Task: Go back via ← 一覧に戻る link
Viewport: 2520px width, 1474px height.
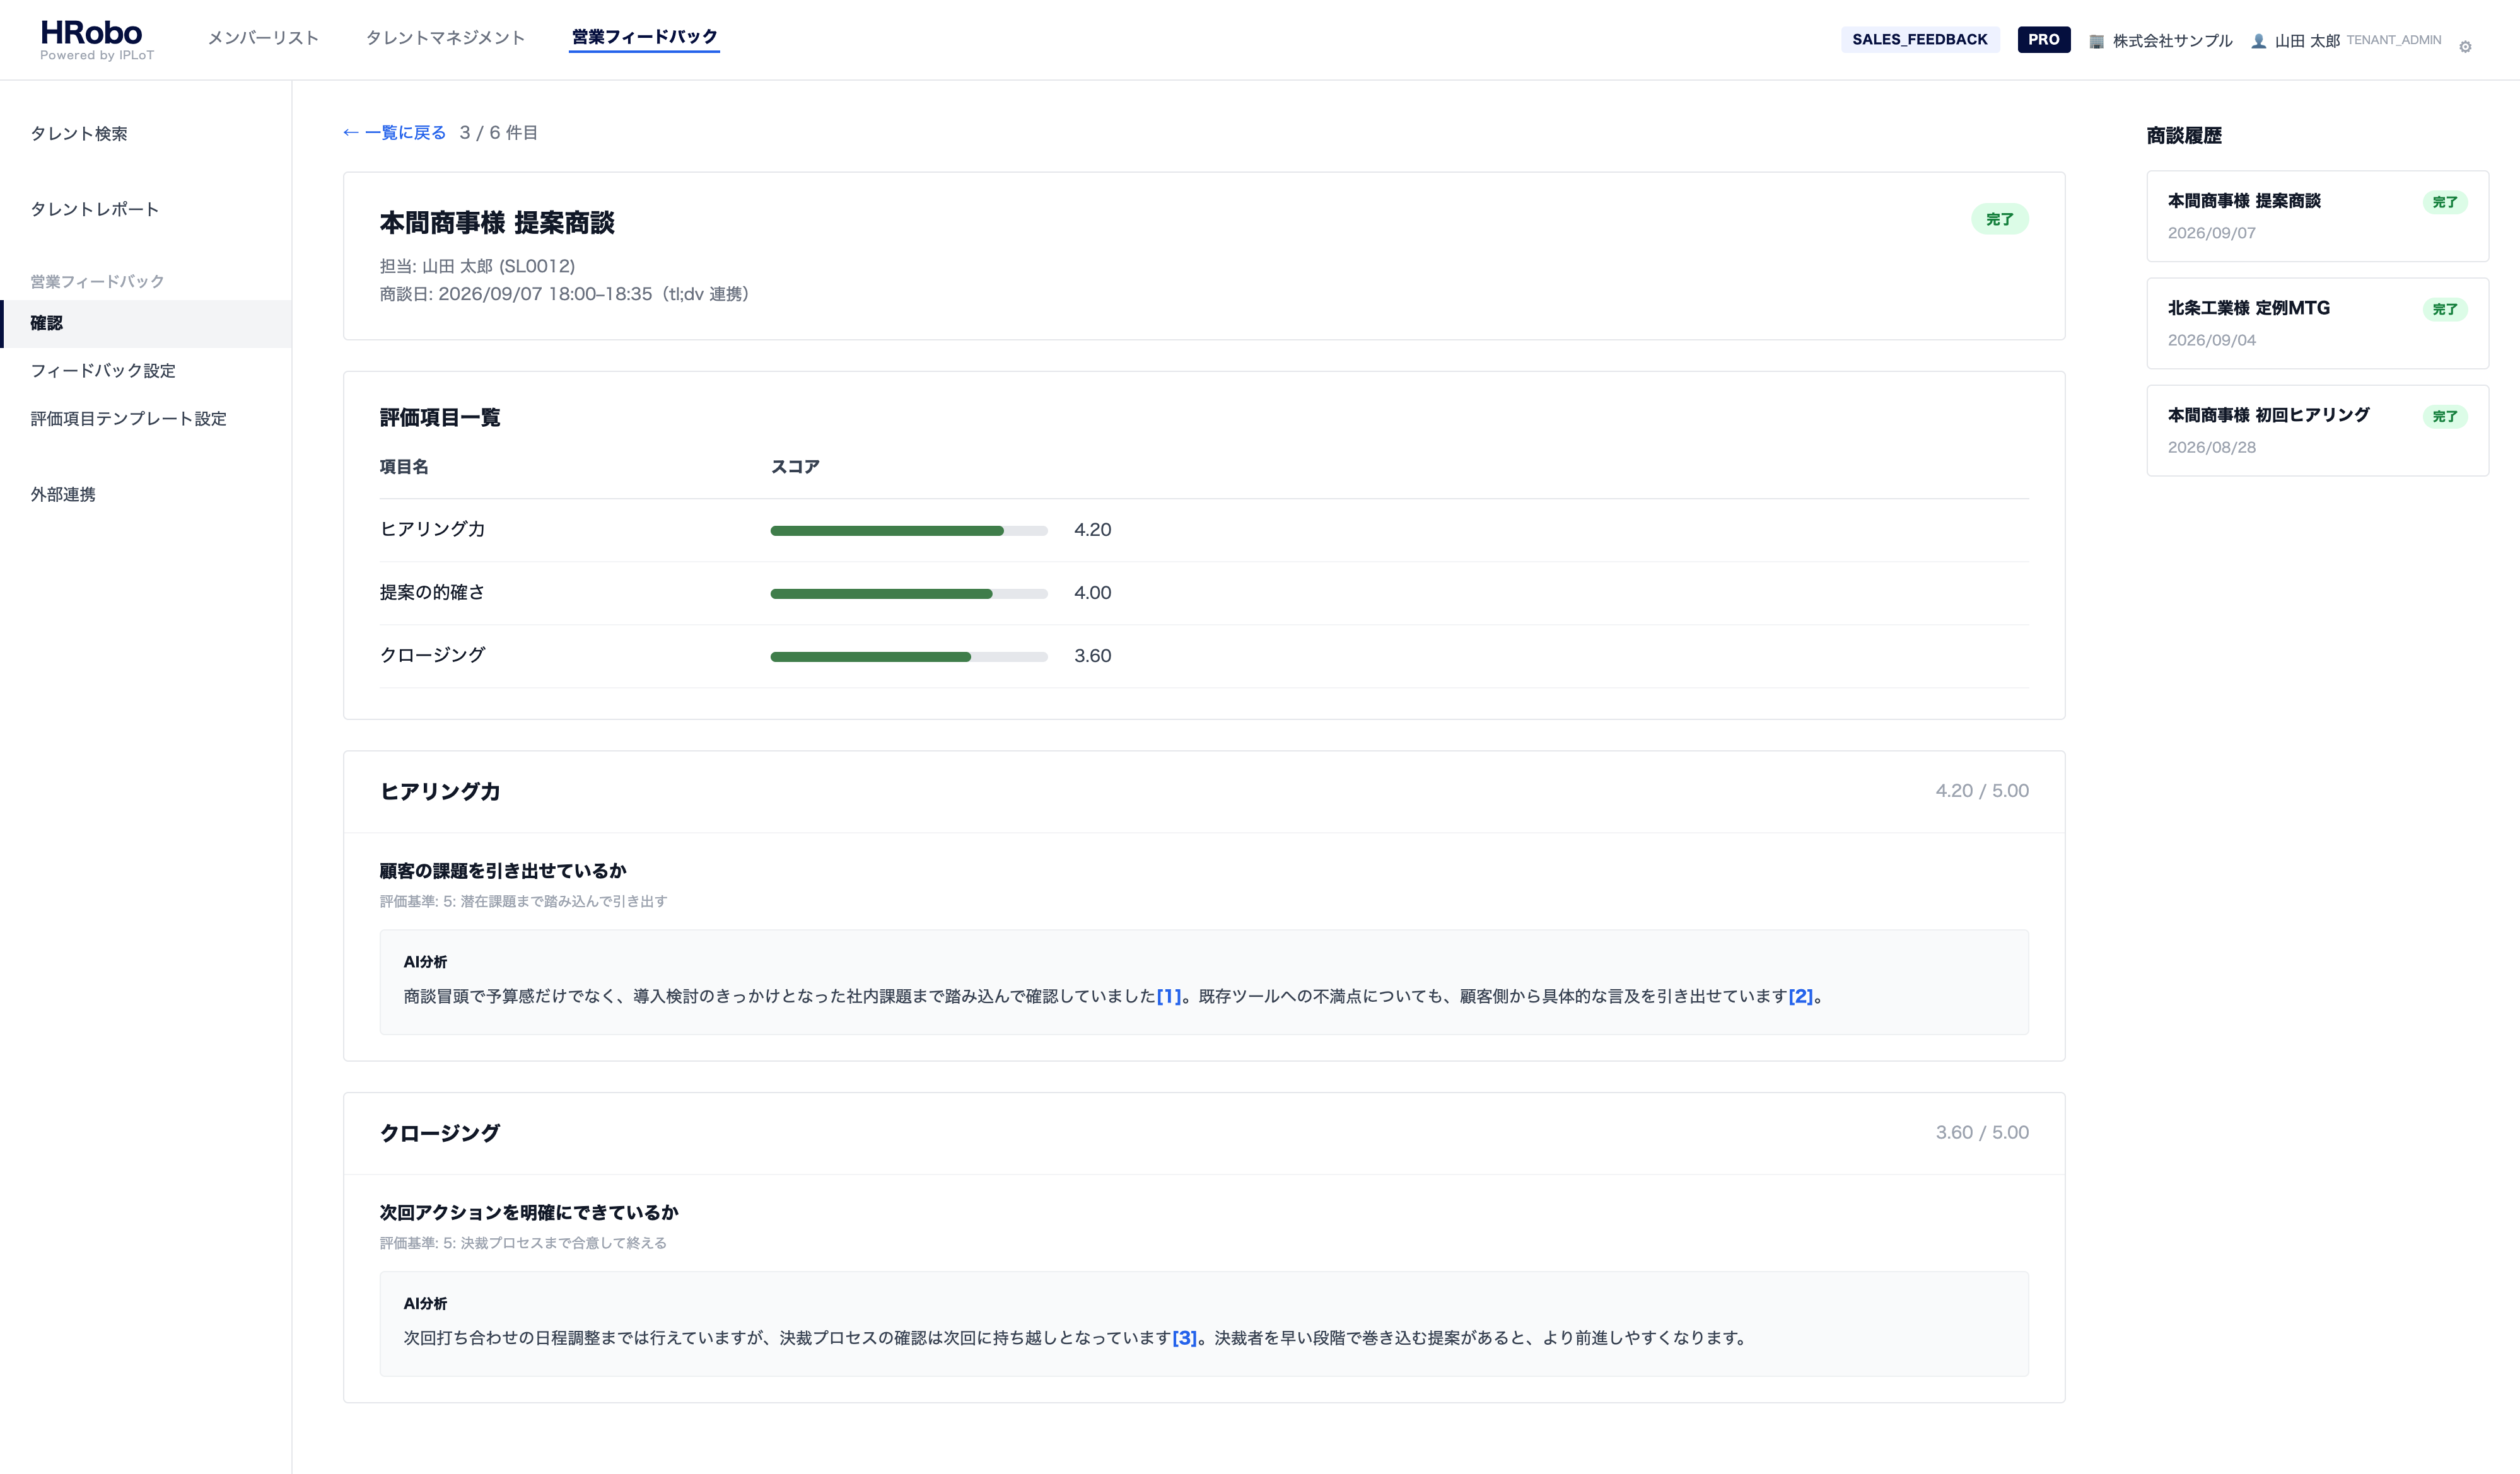Action: coord(395,132)
